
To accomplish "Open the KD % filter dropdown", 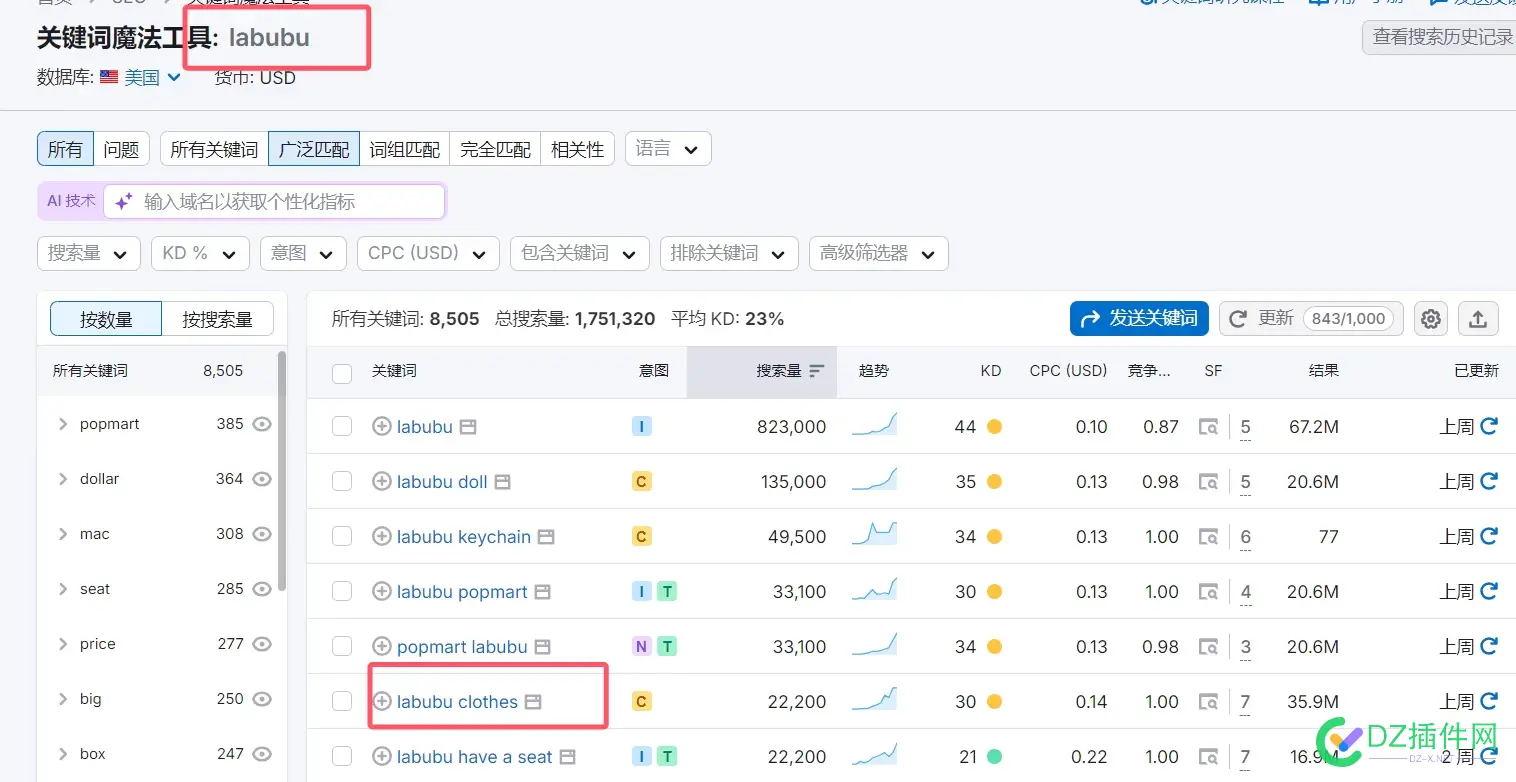I will pyautogui.click(x=199, y=253).
